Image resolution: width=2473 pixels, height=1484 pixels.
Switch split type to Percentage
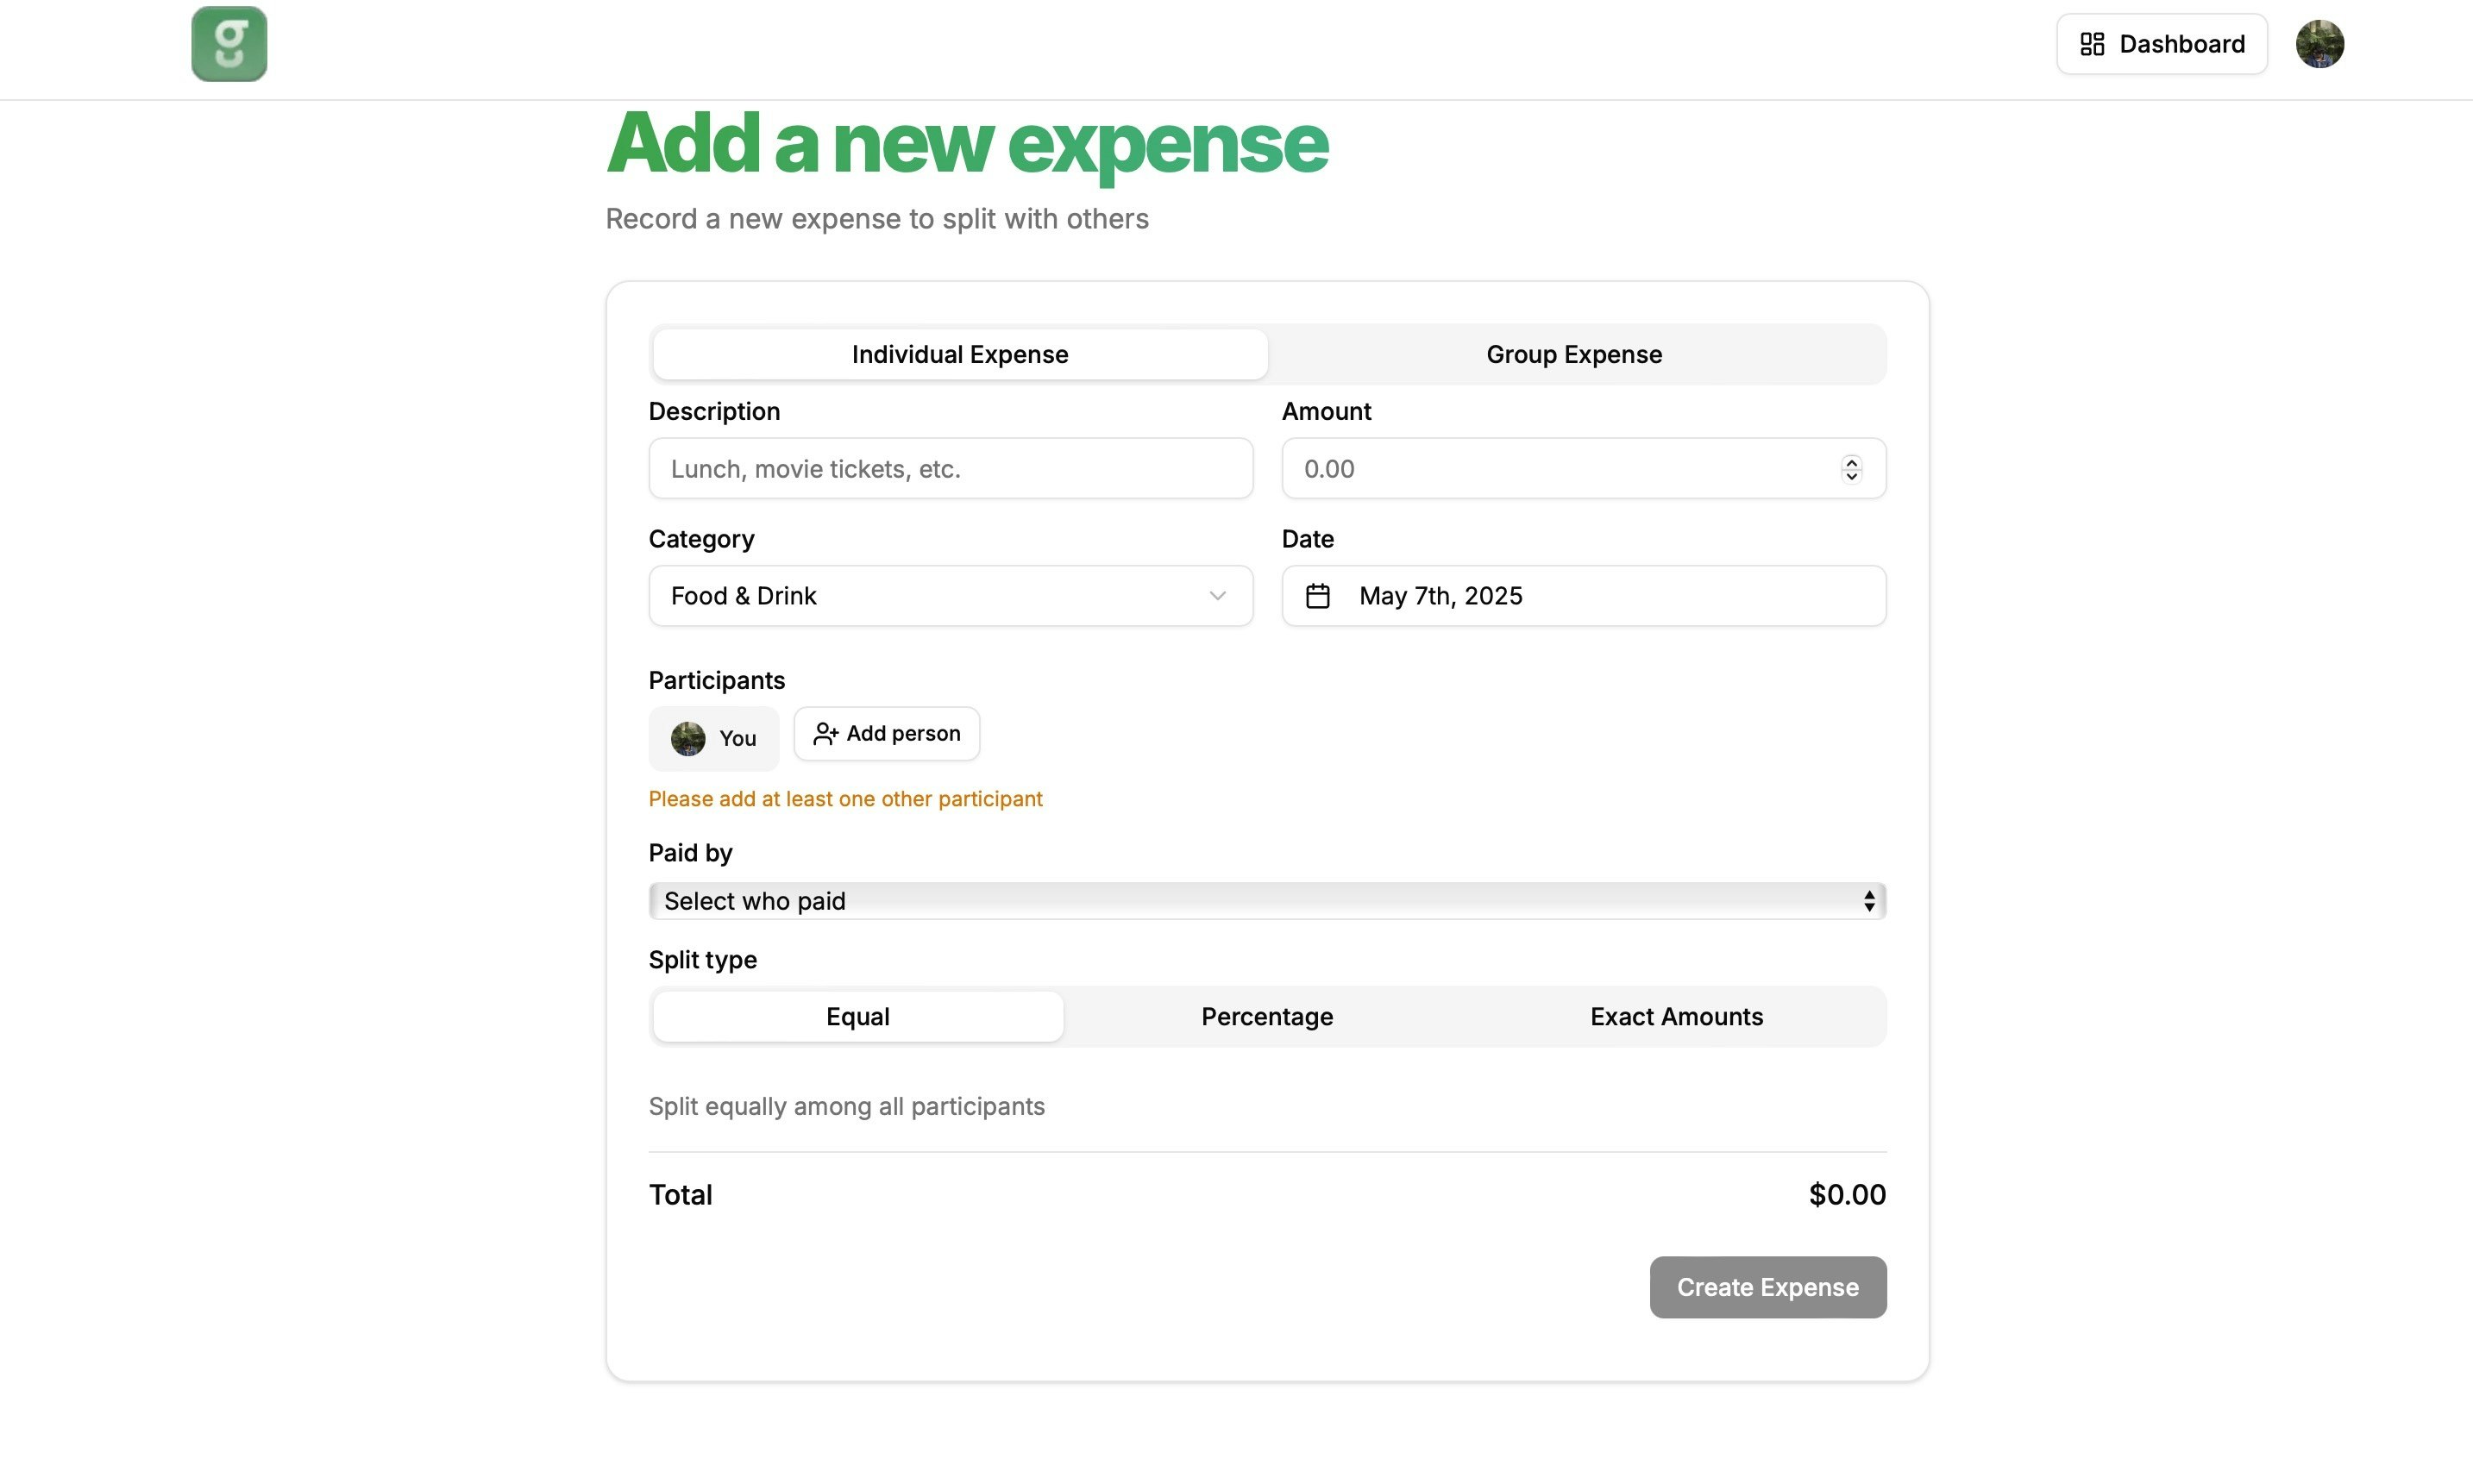coord(1267,1017)
